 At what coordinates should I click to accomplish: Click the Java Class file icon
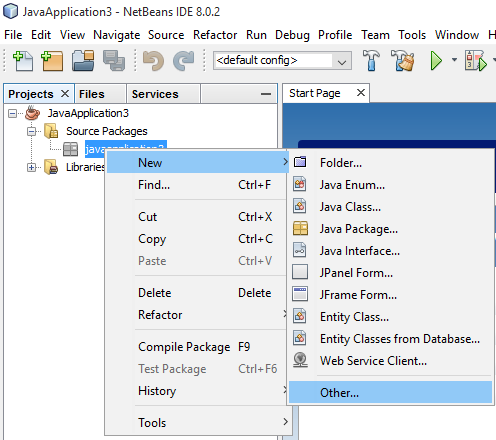pos(300,206)
